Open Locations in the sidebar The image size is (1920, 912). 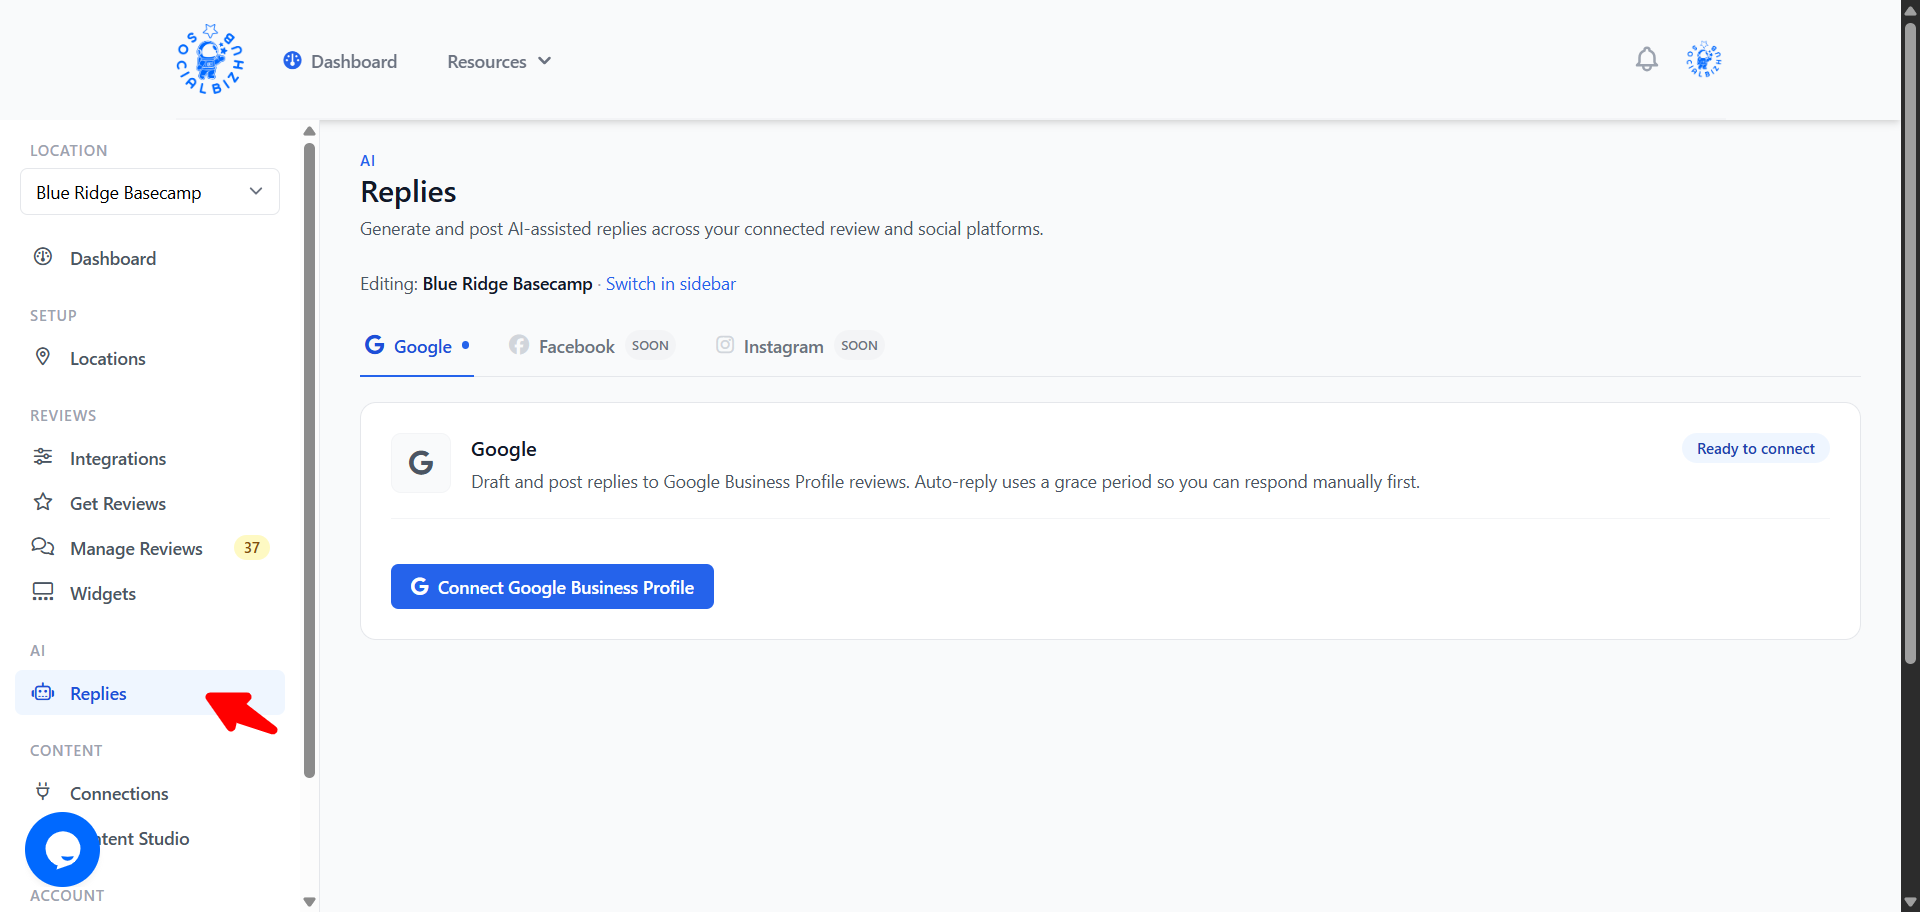(x=150, y=358)
